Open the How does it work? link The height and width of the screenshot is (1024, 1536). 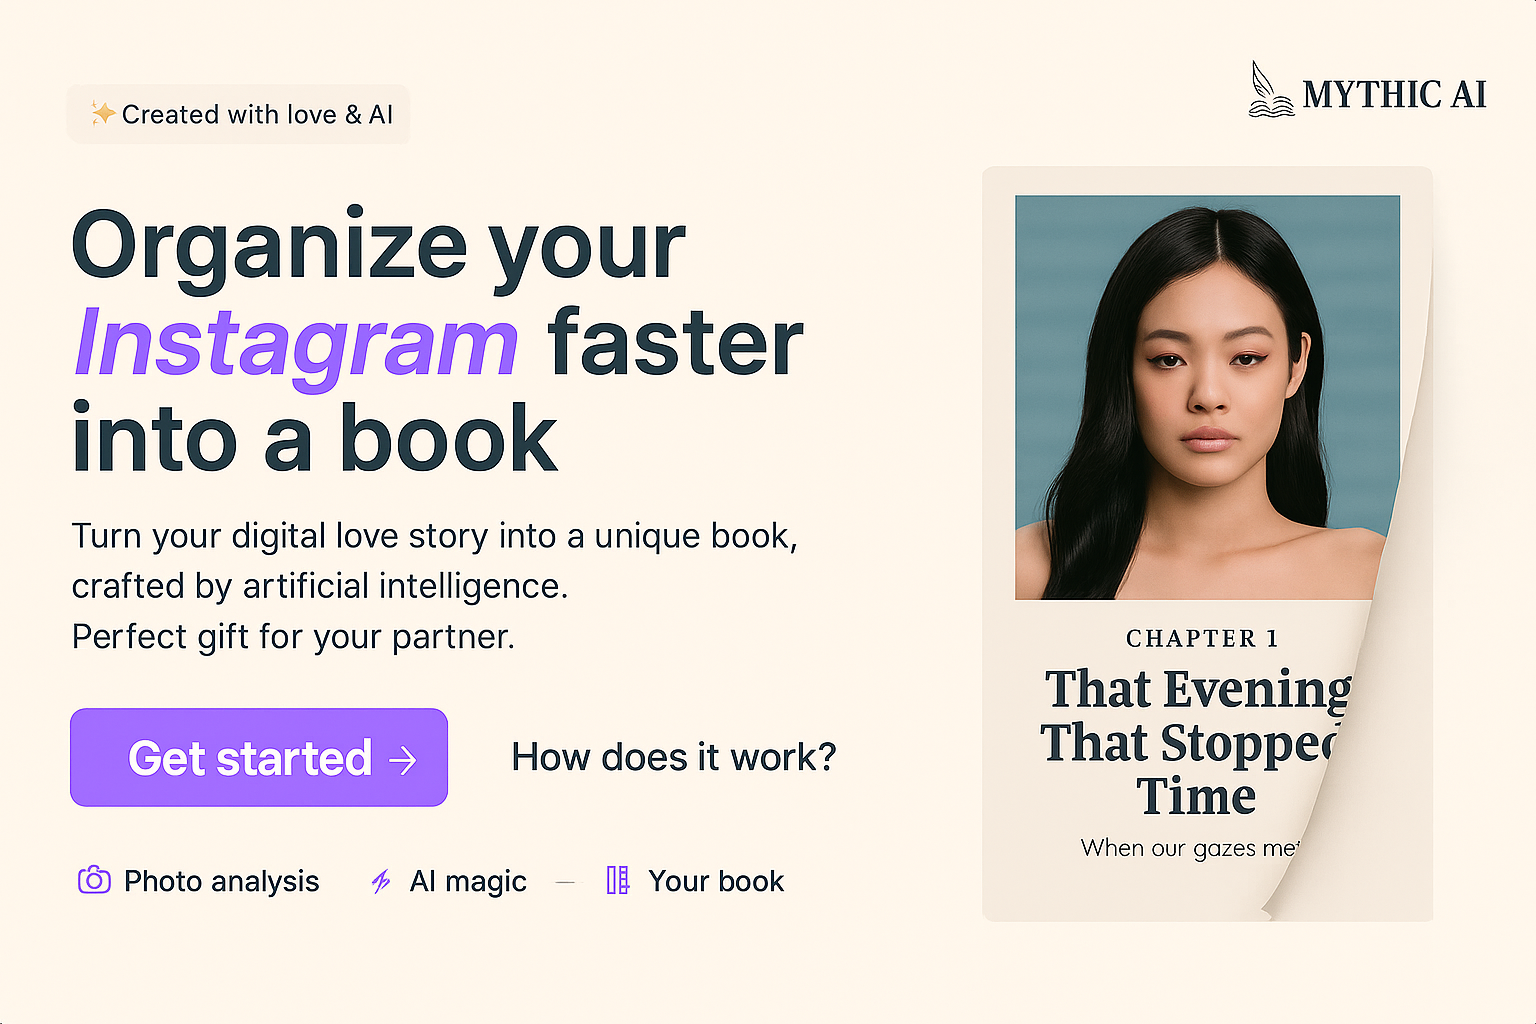pos(673,757)
